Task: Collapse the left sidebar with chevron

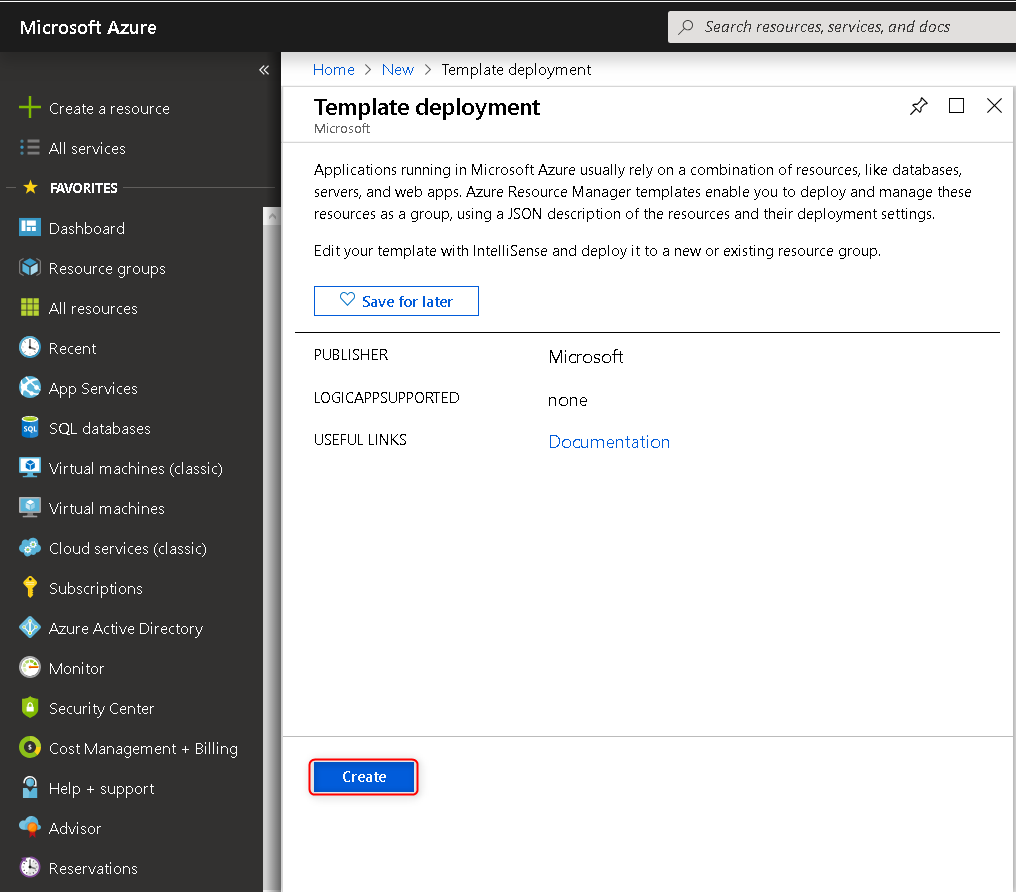Action: (264, 70)
